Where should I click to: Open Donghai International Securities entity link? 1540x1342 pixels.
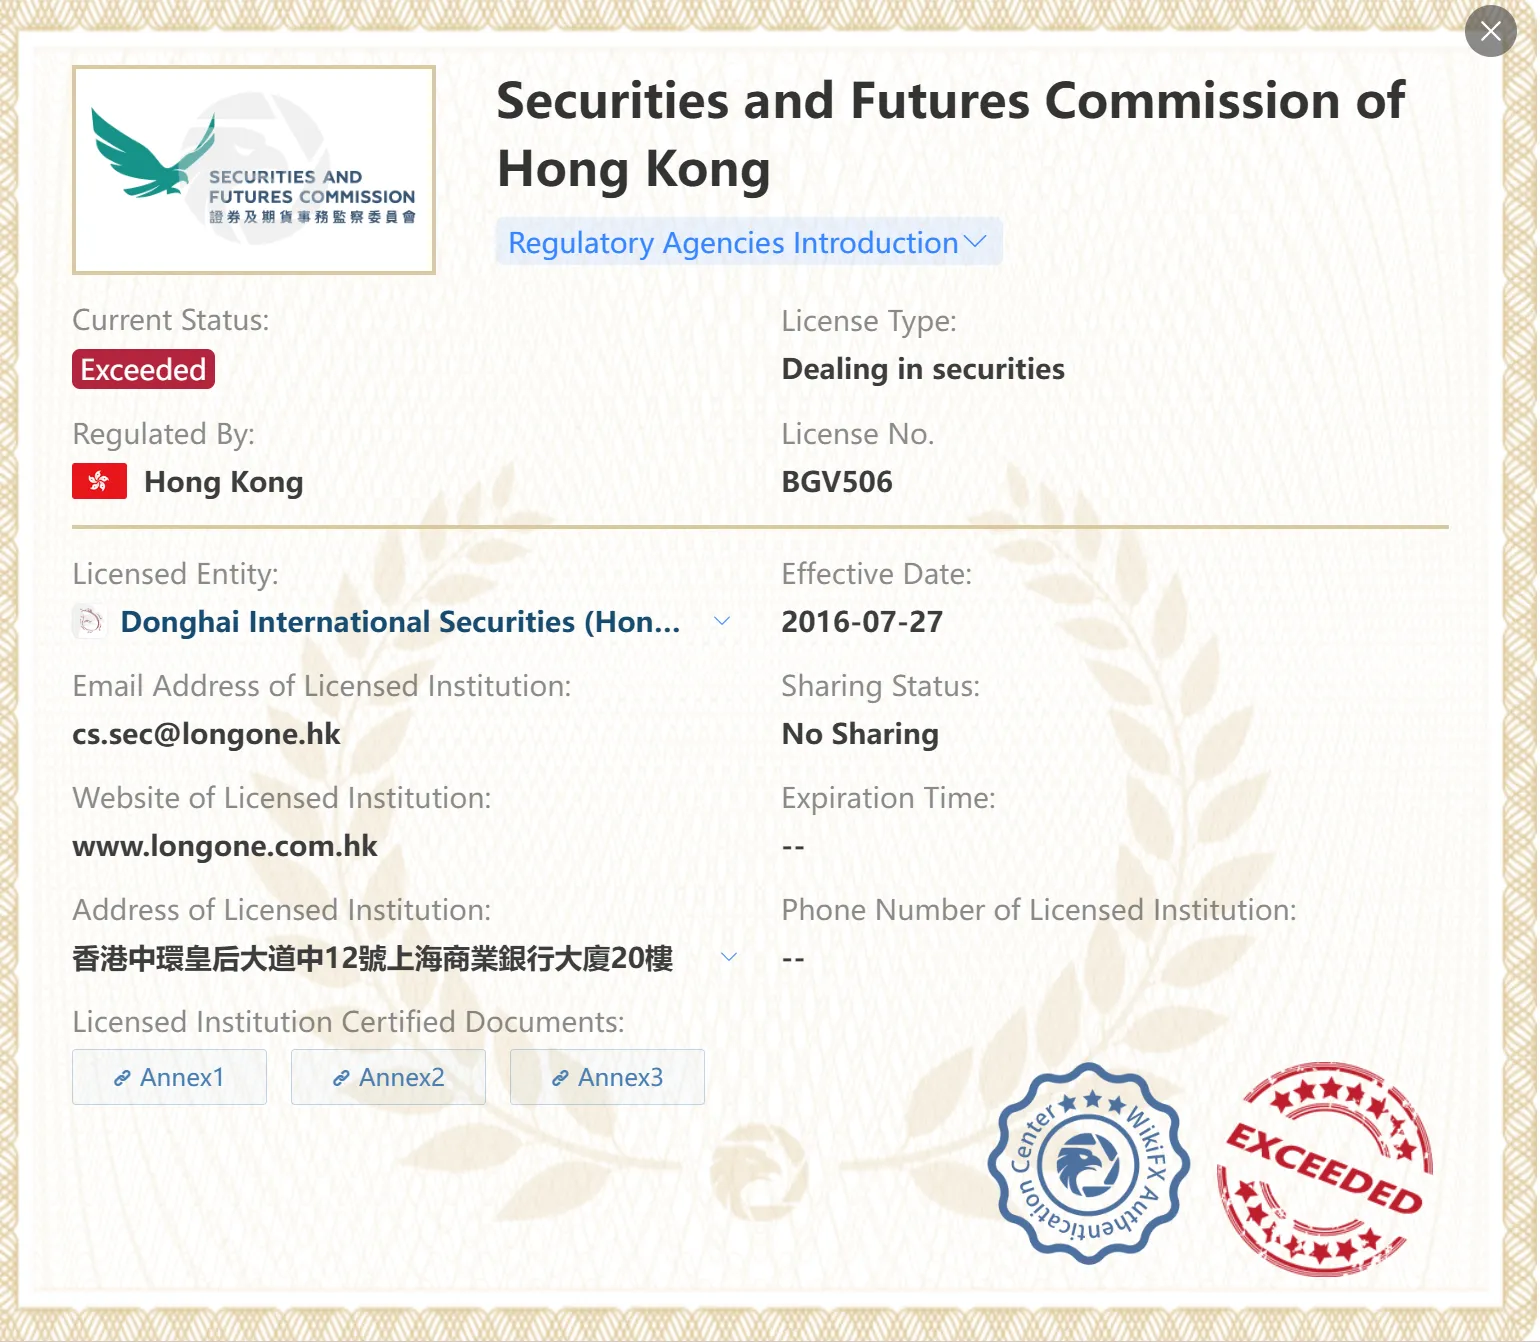(400, 621)
